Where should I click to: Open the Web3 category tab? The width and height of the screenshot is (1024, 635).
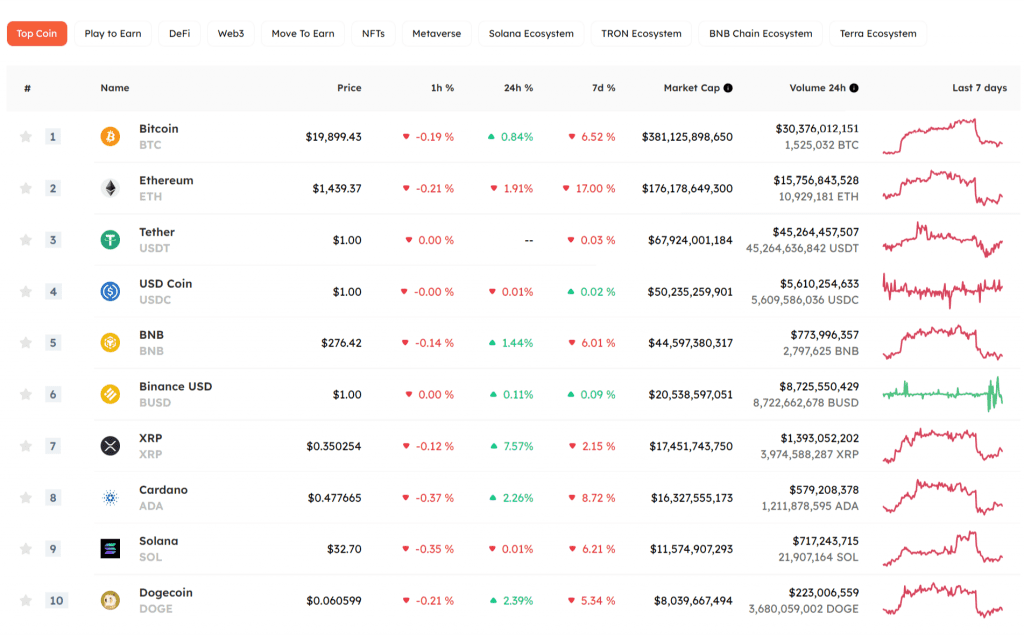231,33
